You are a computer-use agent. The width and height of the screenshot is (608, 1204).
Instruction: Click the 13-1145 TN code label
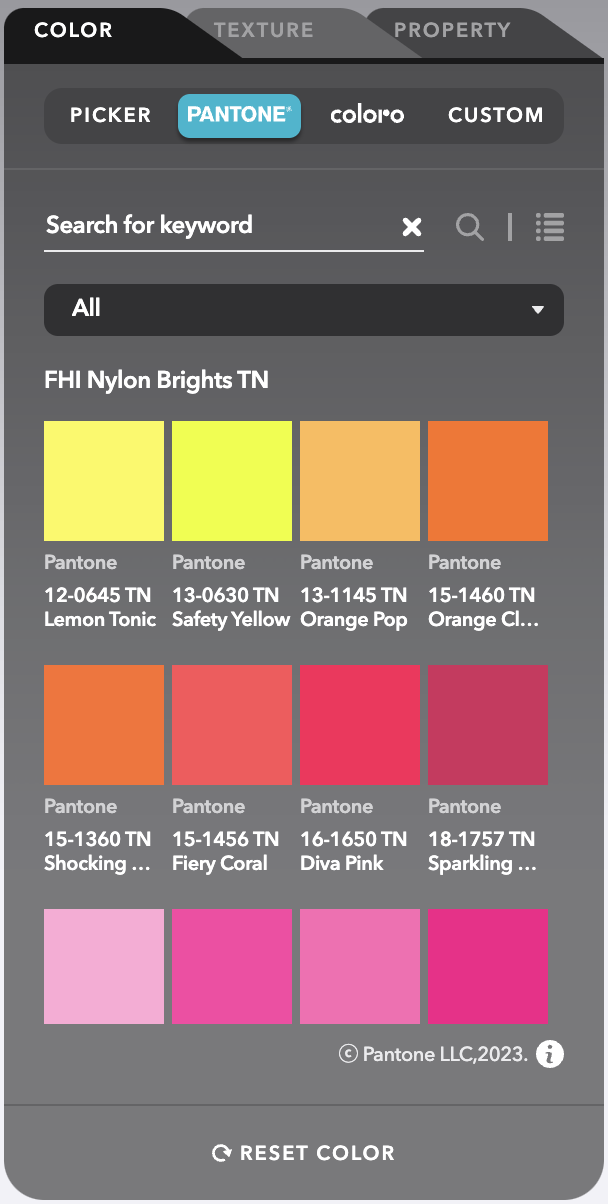[354, 595]
